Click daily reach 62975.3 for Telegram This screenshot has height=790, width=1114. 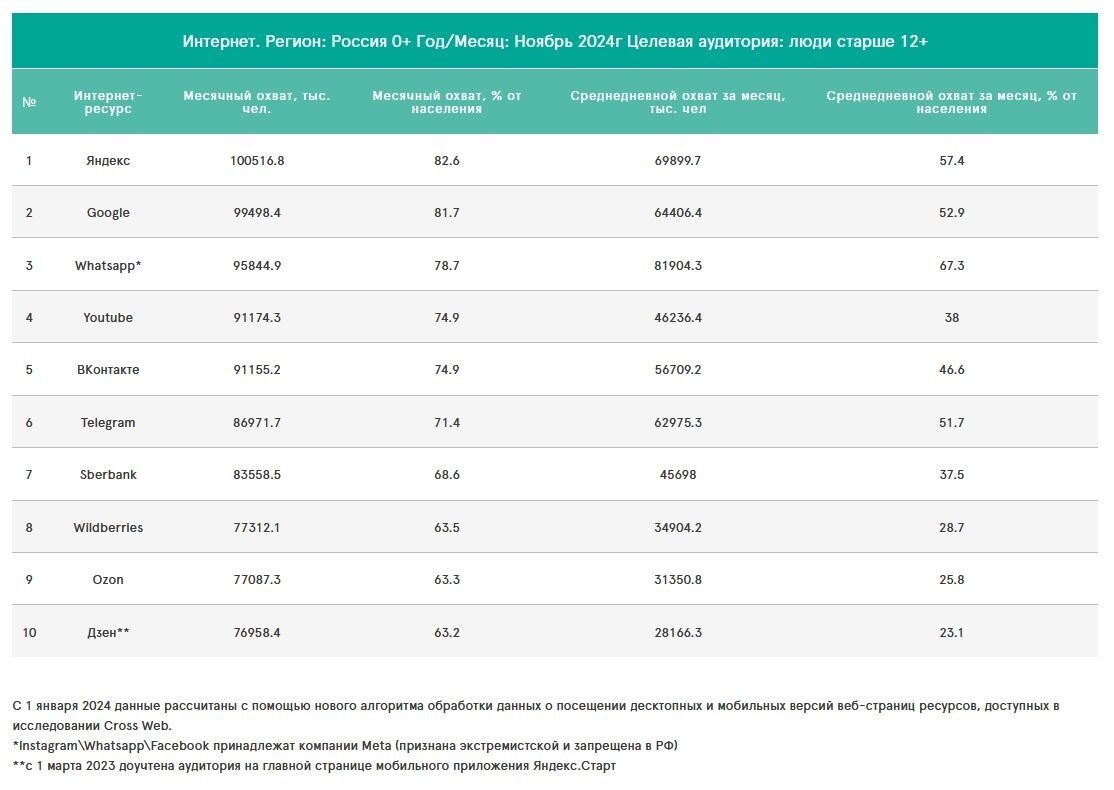(x=678, y=423)
